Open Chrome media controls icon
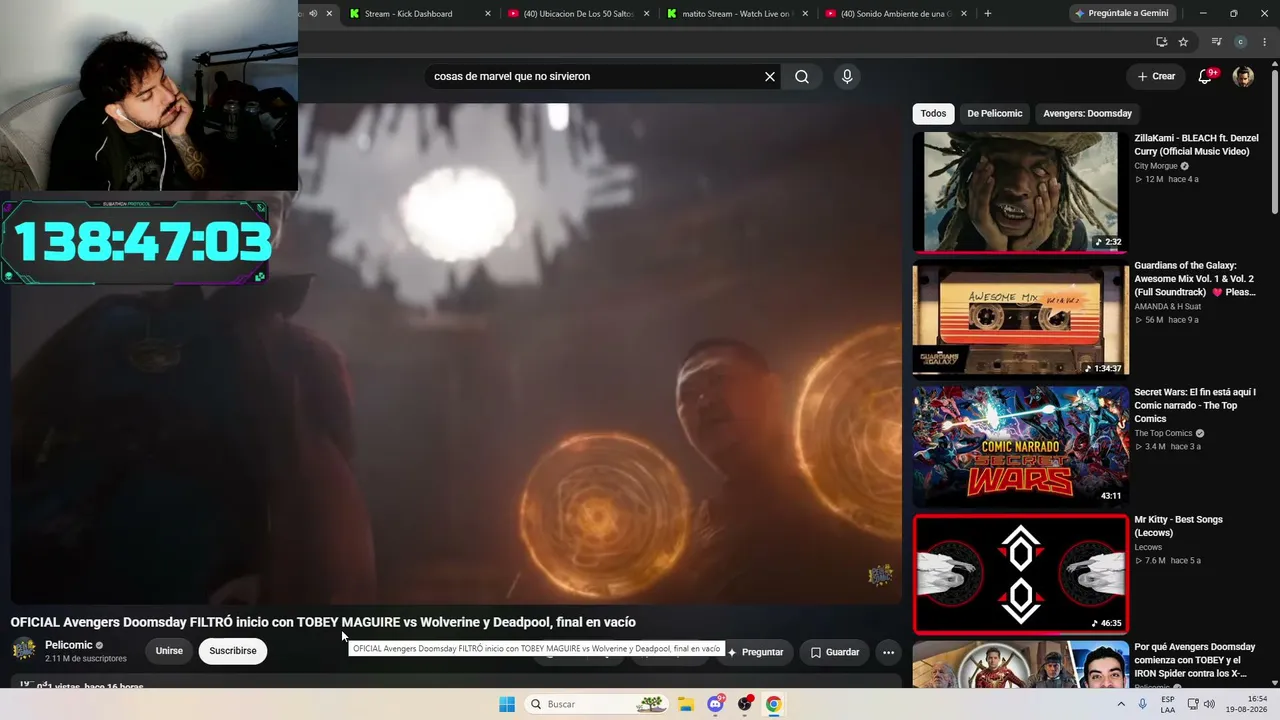This screenshot has height=720, width=1280. (x=1216, y=42)
